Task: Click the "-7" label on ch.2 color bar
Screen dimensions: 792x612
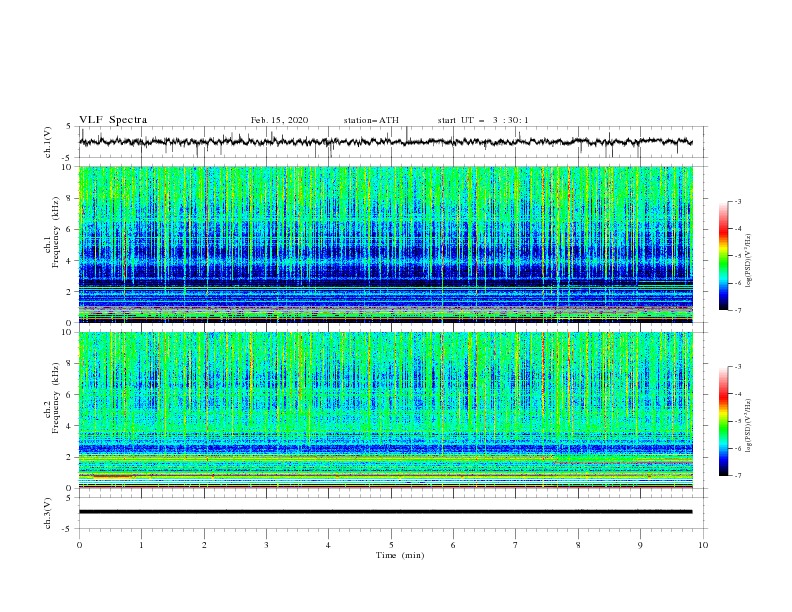Action: tap(738, 476)
